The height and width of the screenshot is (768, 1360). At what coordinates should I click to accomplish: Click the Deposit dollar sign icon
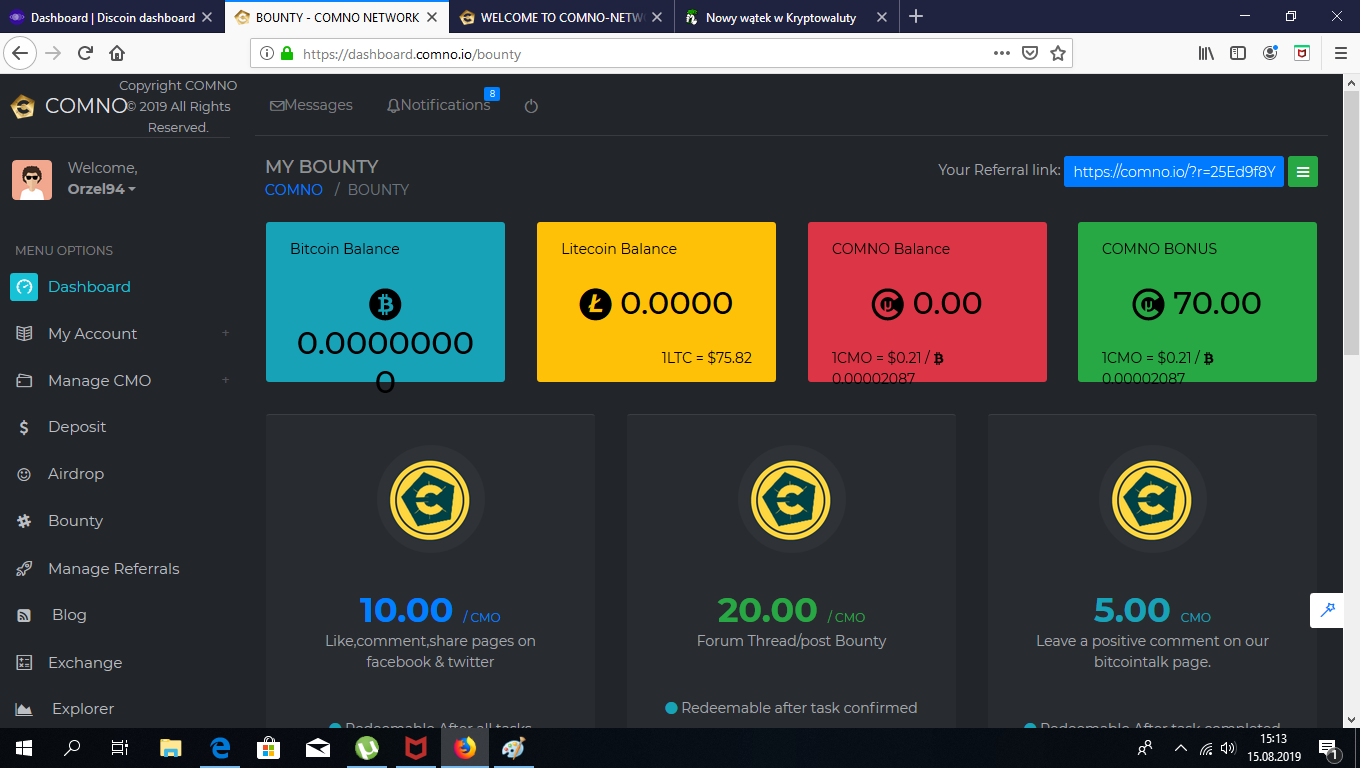click(x=24, y=427)
